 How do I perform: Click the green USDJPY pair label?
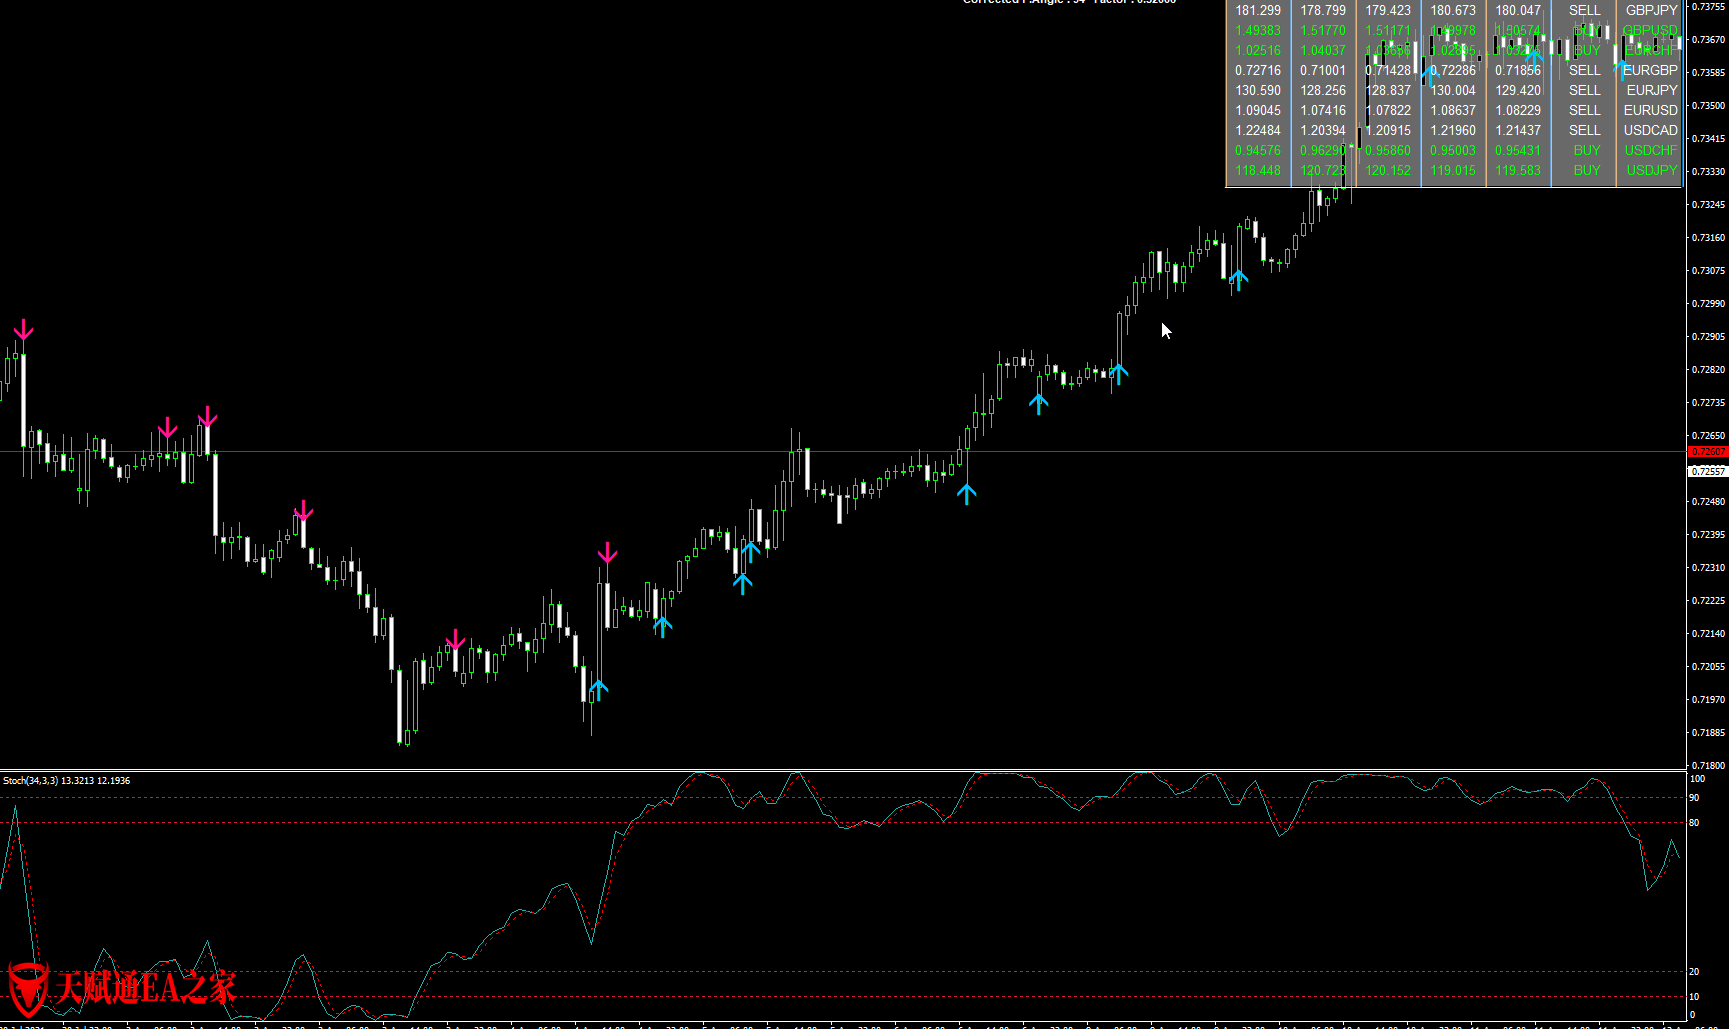[1651, 170]
